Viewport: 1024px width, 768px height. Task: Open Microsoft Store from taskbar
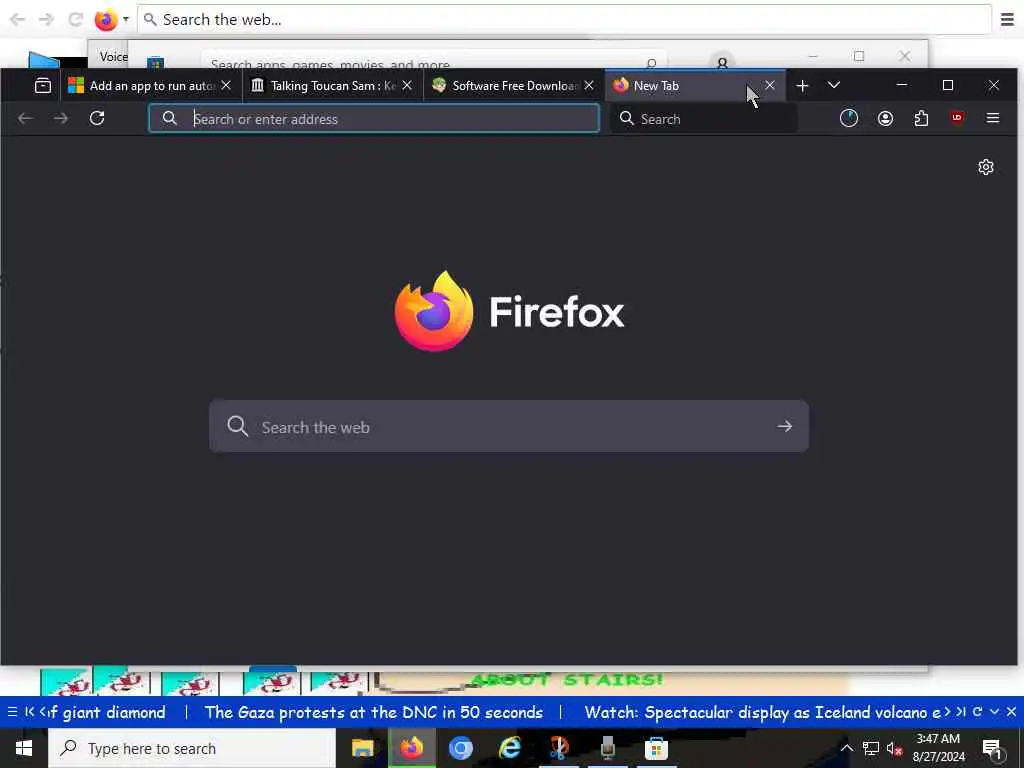656,748
